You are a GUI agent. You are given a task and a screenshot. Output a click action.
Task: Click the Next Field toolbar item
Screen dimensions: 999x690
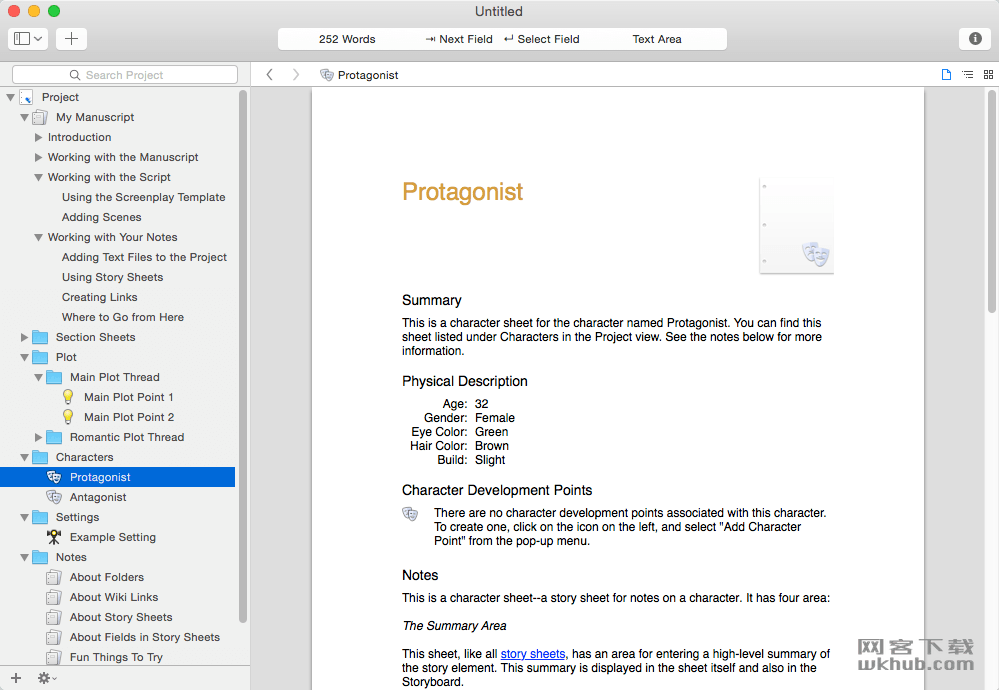coord(459,39)
